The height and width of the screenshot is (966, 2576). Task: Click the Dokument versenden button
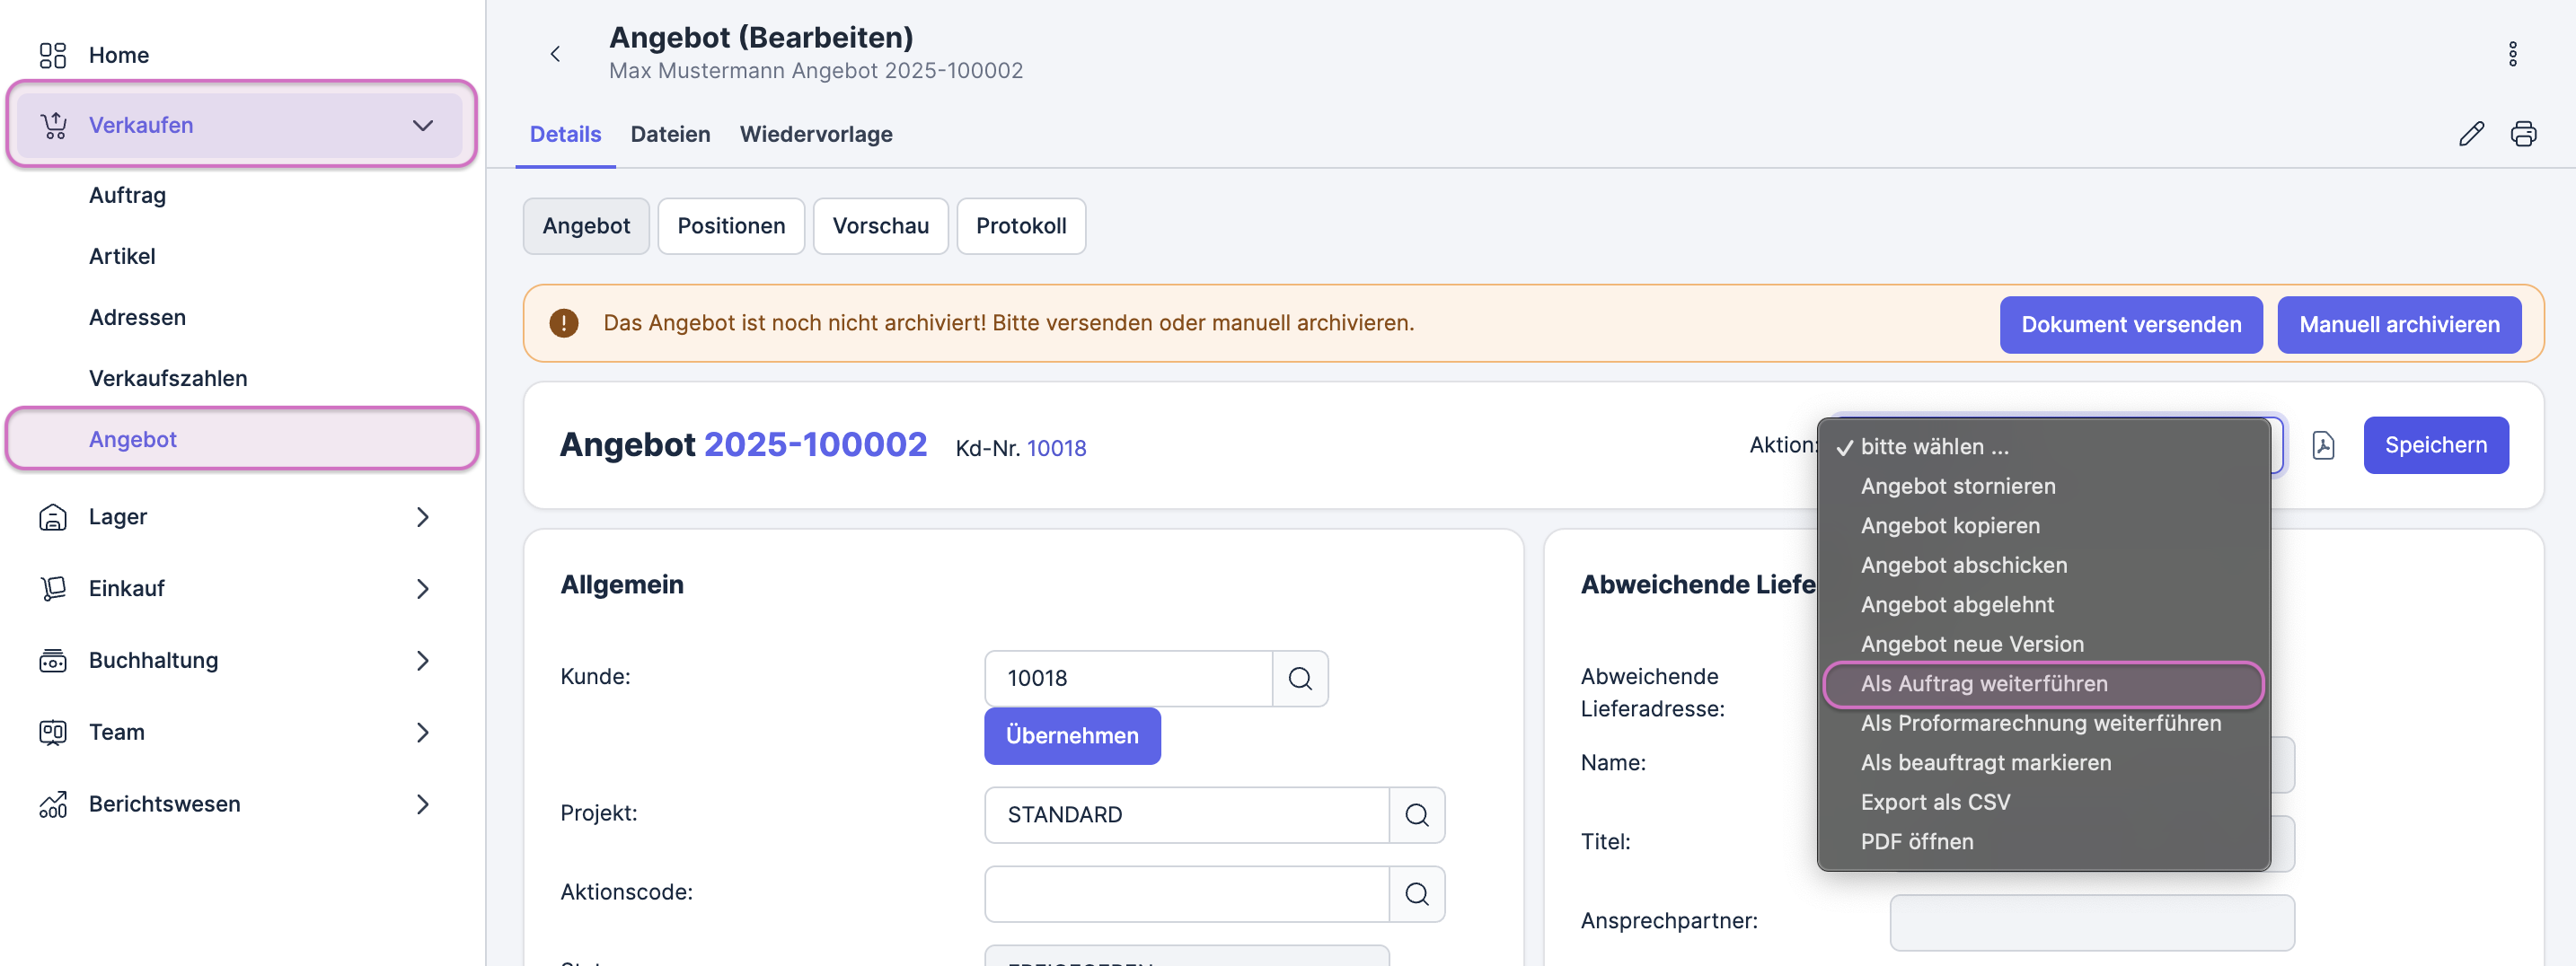tap(2130, 325)
